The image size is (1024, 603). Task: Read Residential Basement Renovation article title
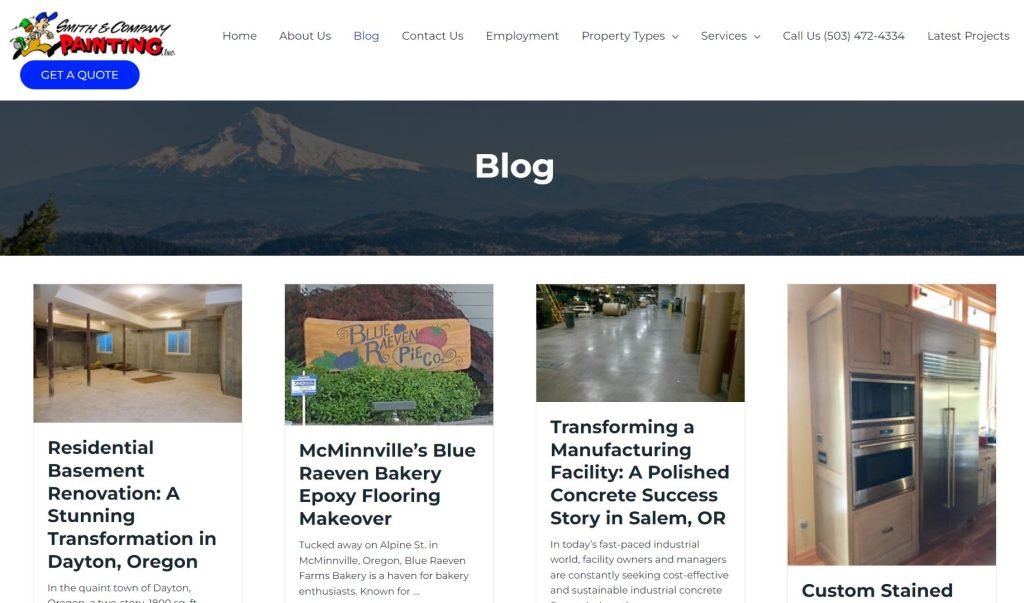click(x=132, y=504)
